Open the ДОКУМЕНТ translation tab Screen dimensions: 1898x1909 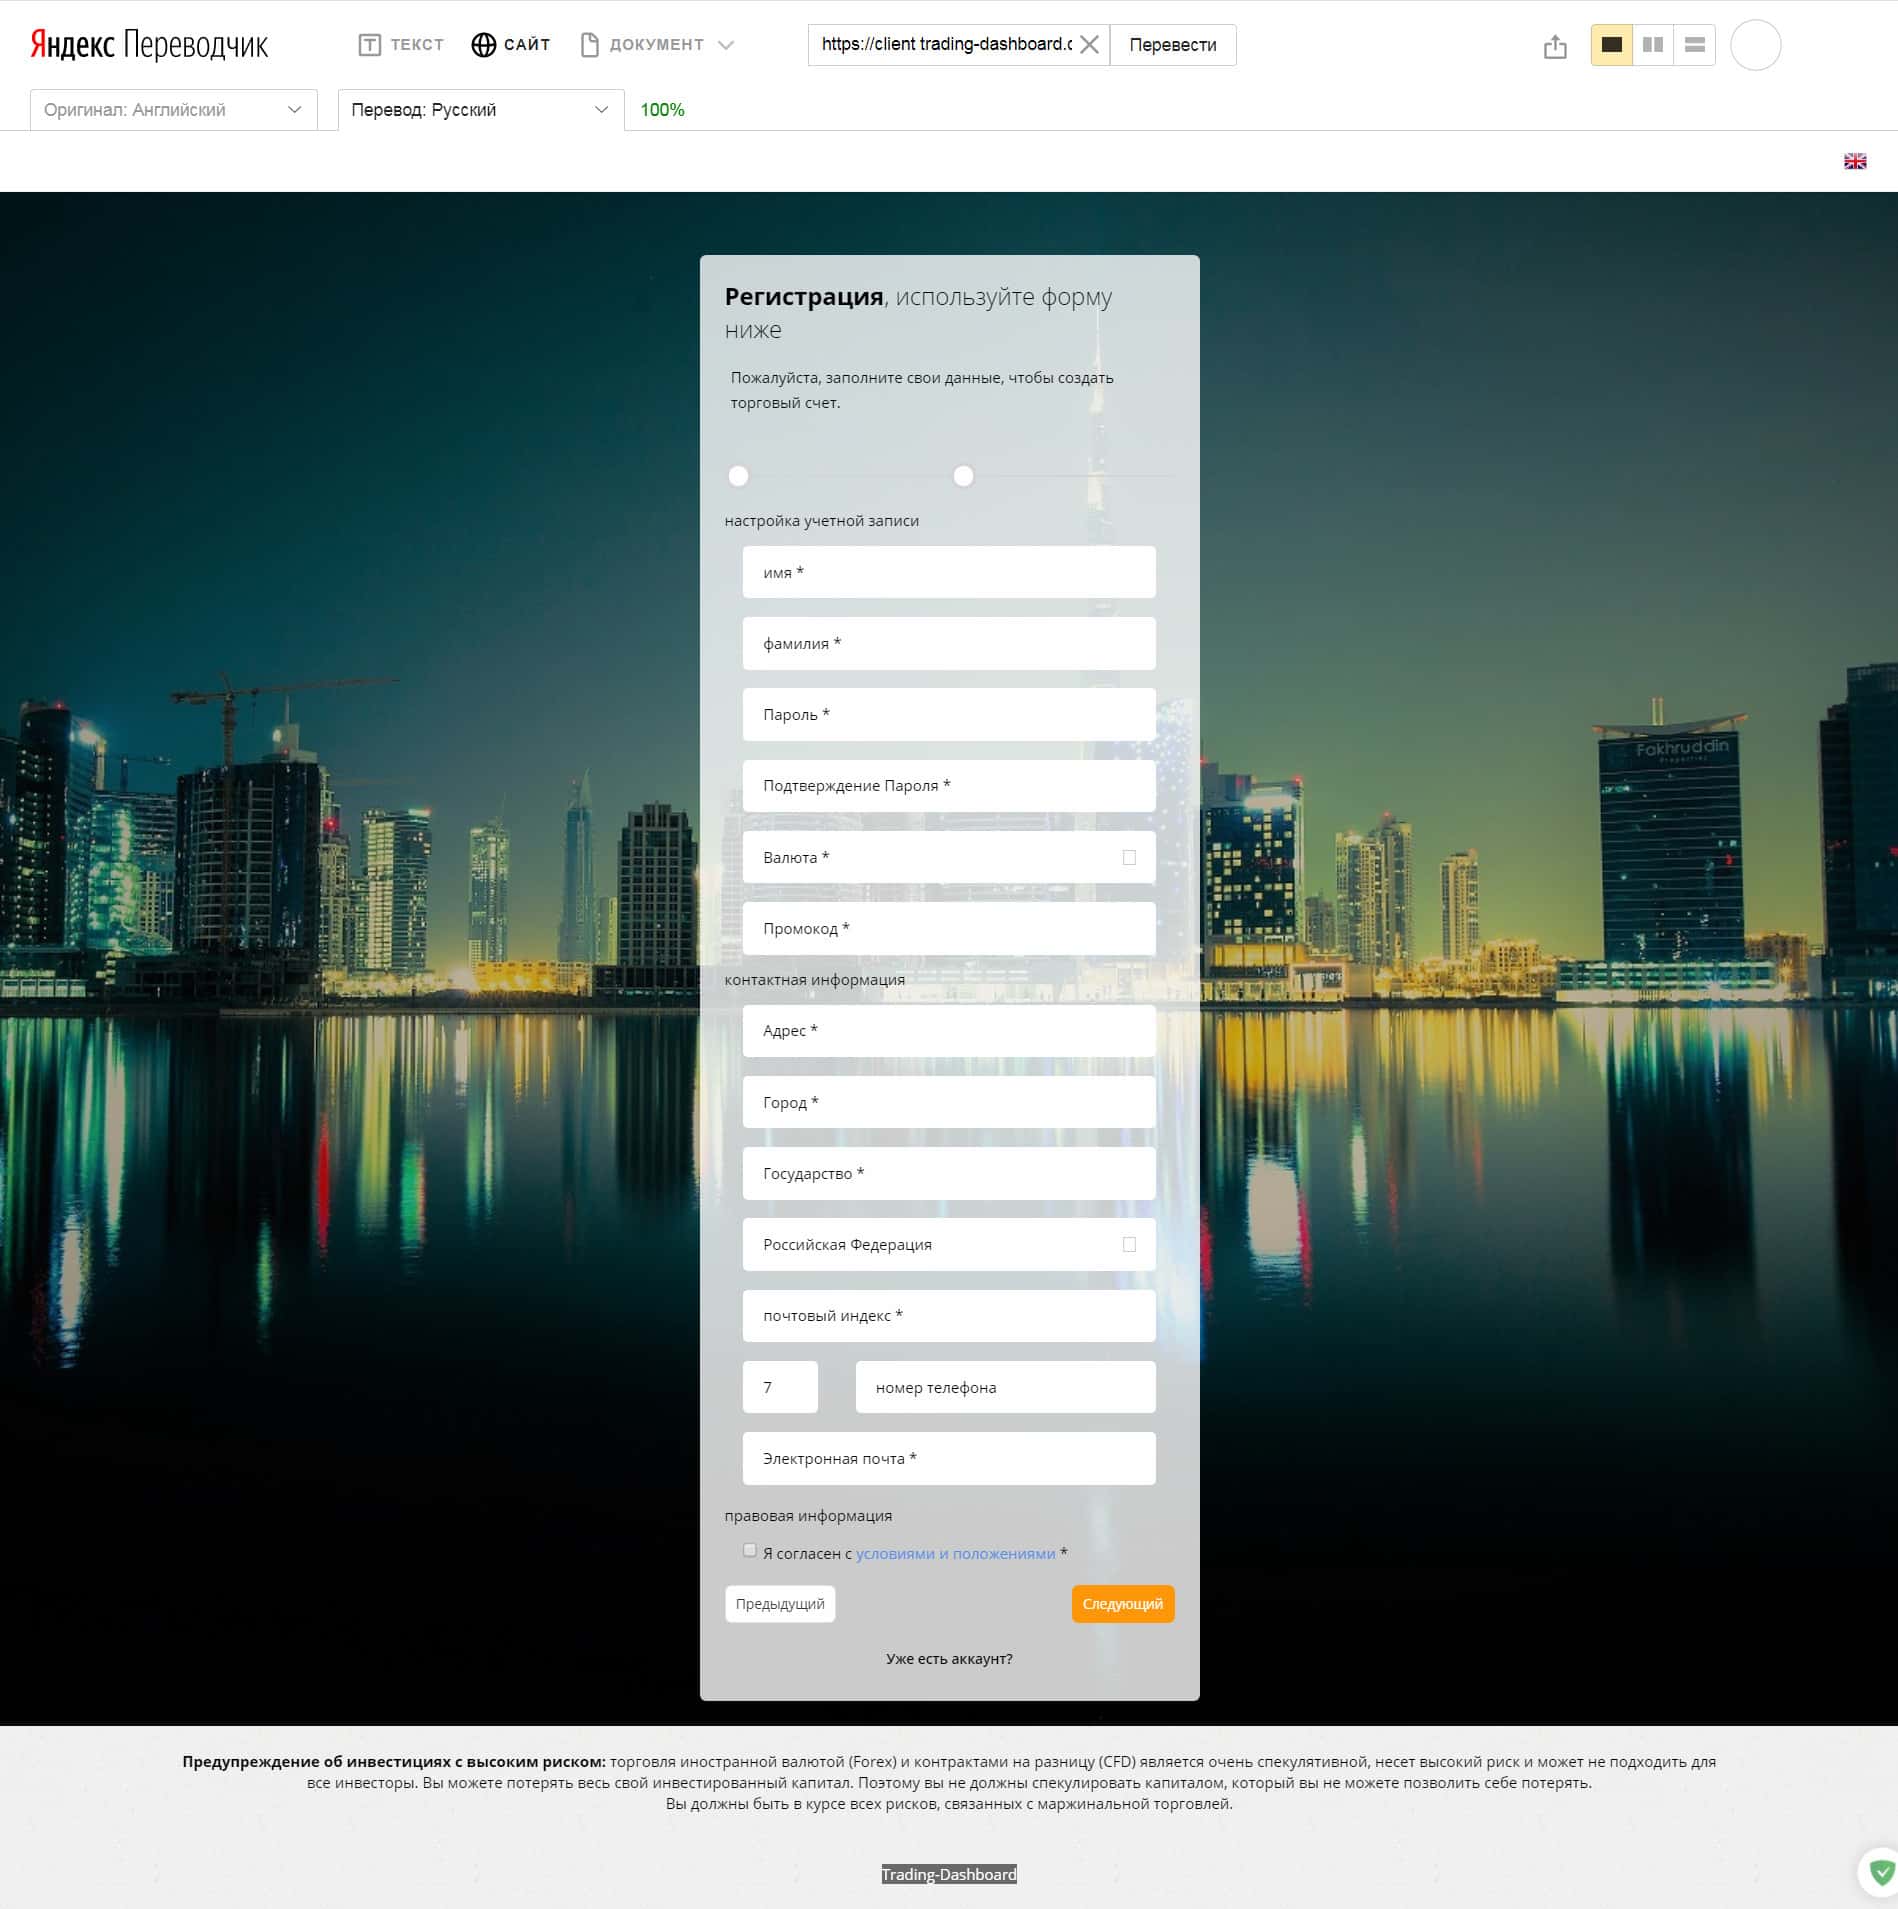pos(656,45)
